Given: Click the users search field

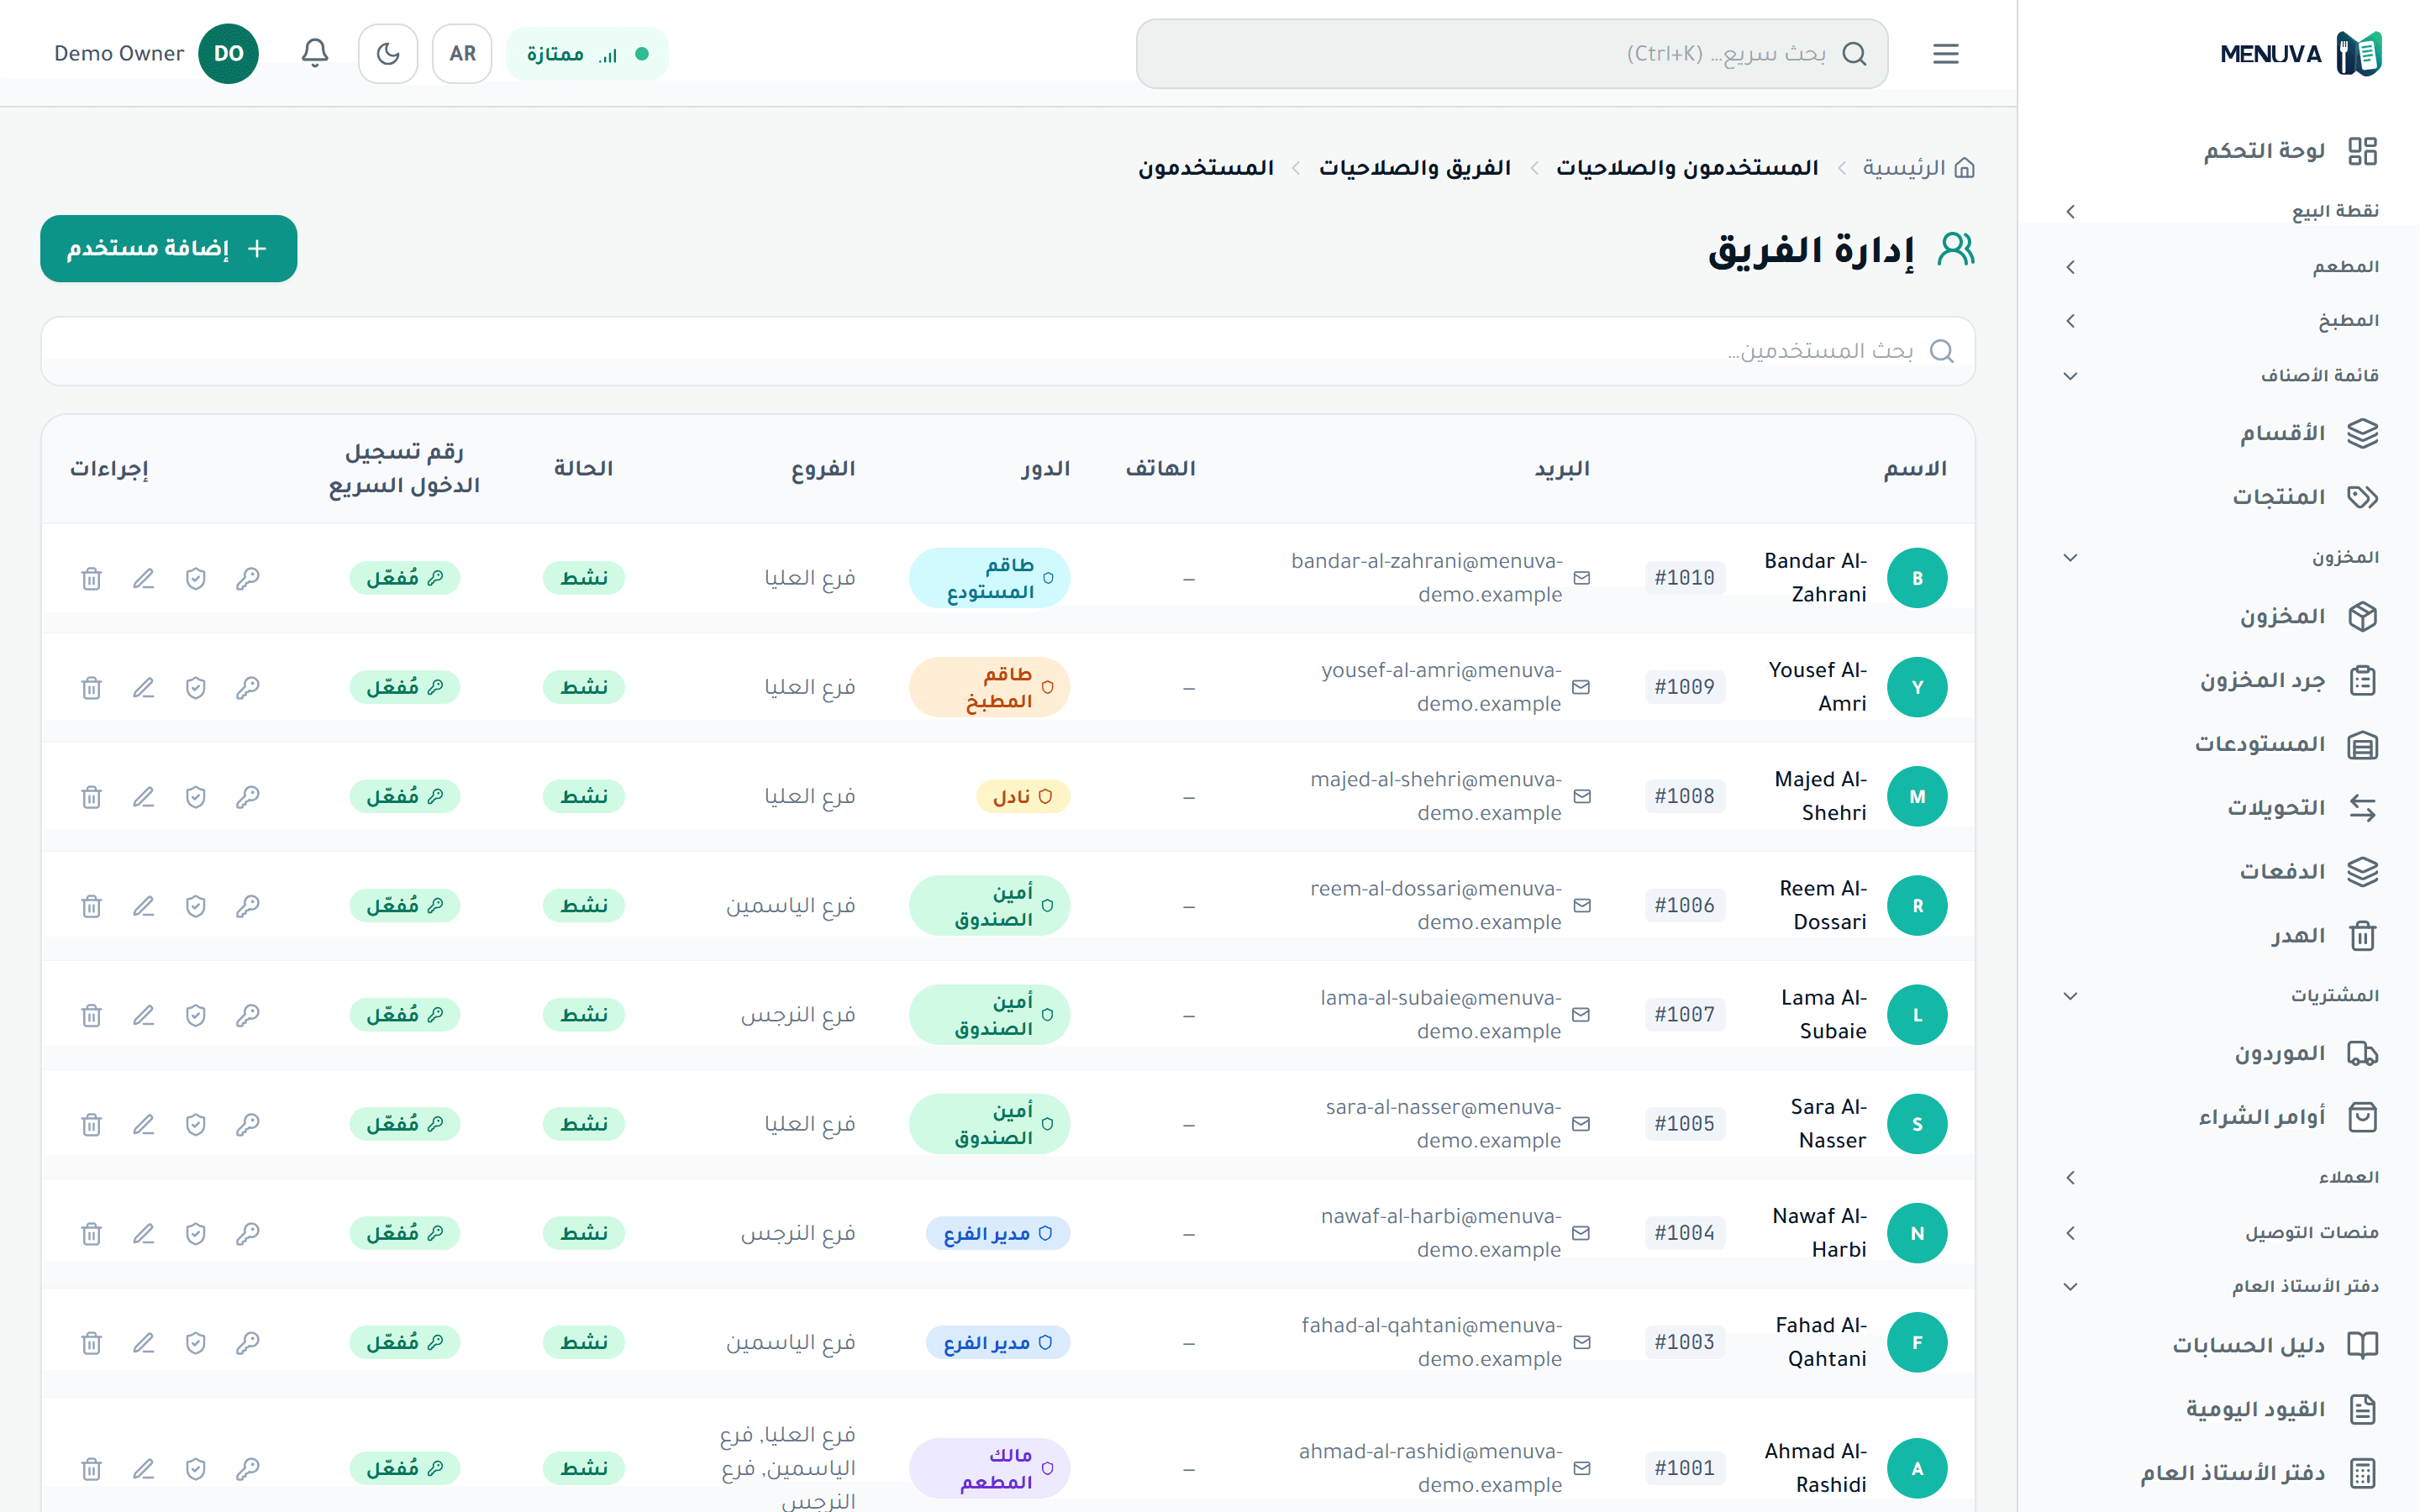Looking at the screenshot, I should click(1008, 351).
